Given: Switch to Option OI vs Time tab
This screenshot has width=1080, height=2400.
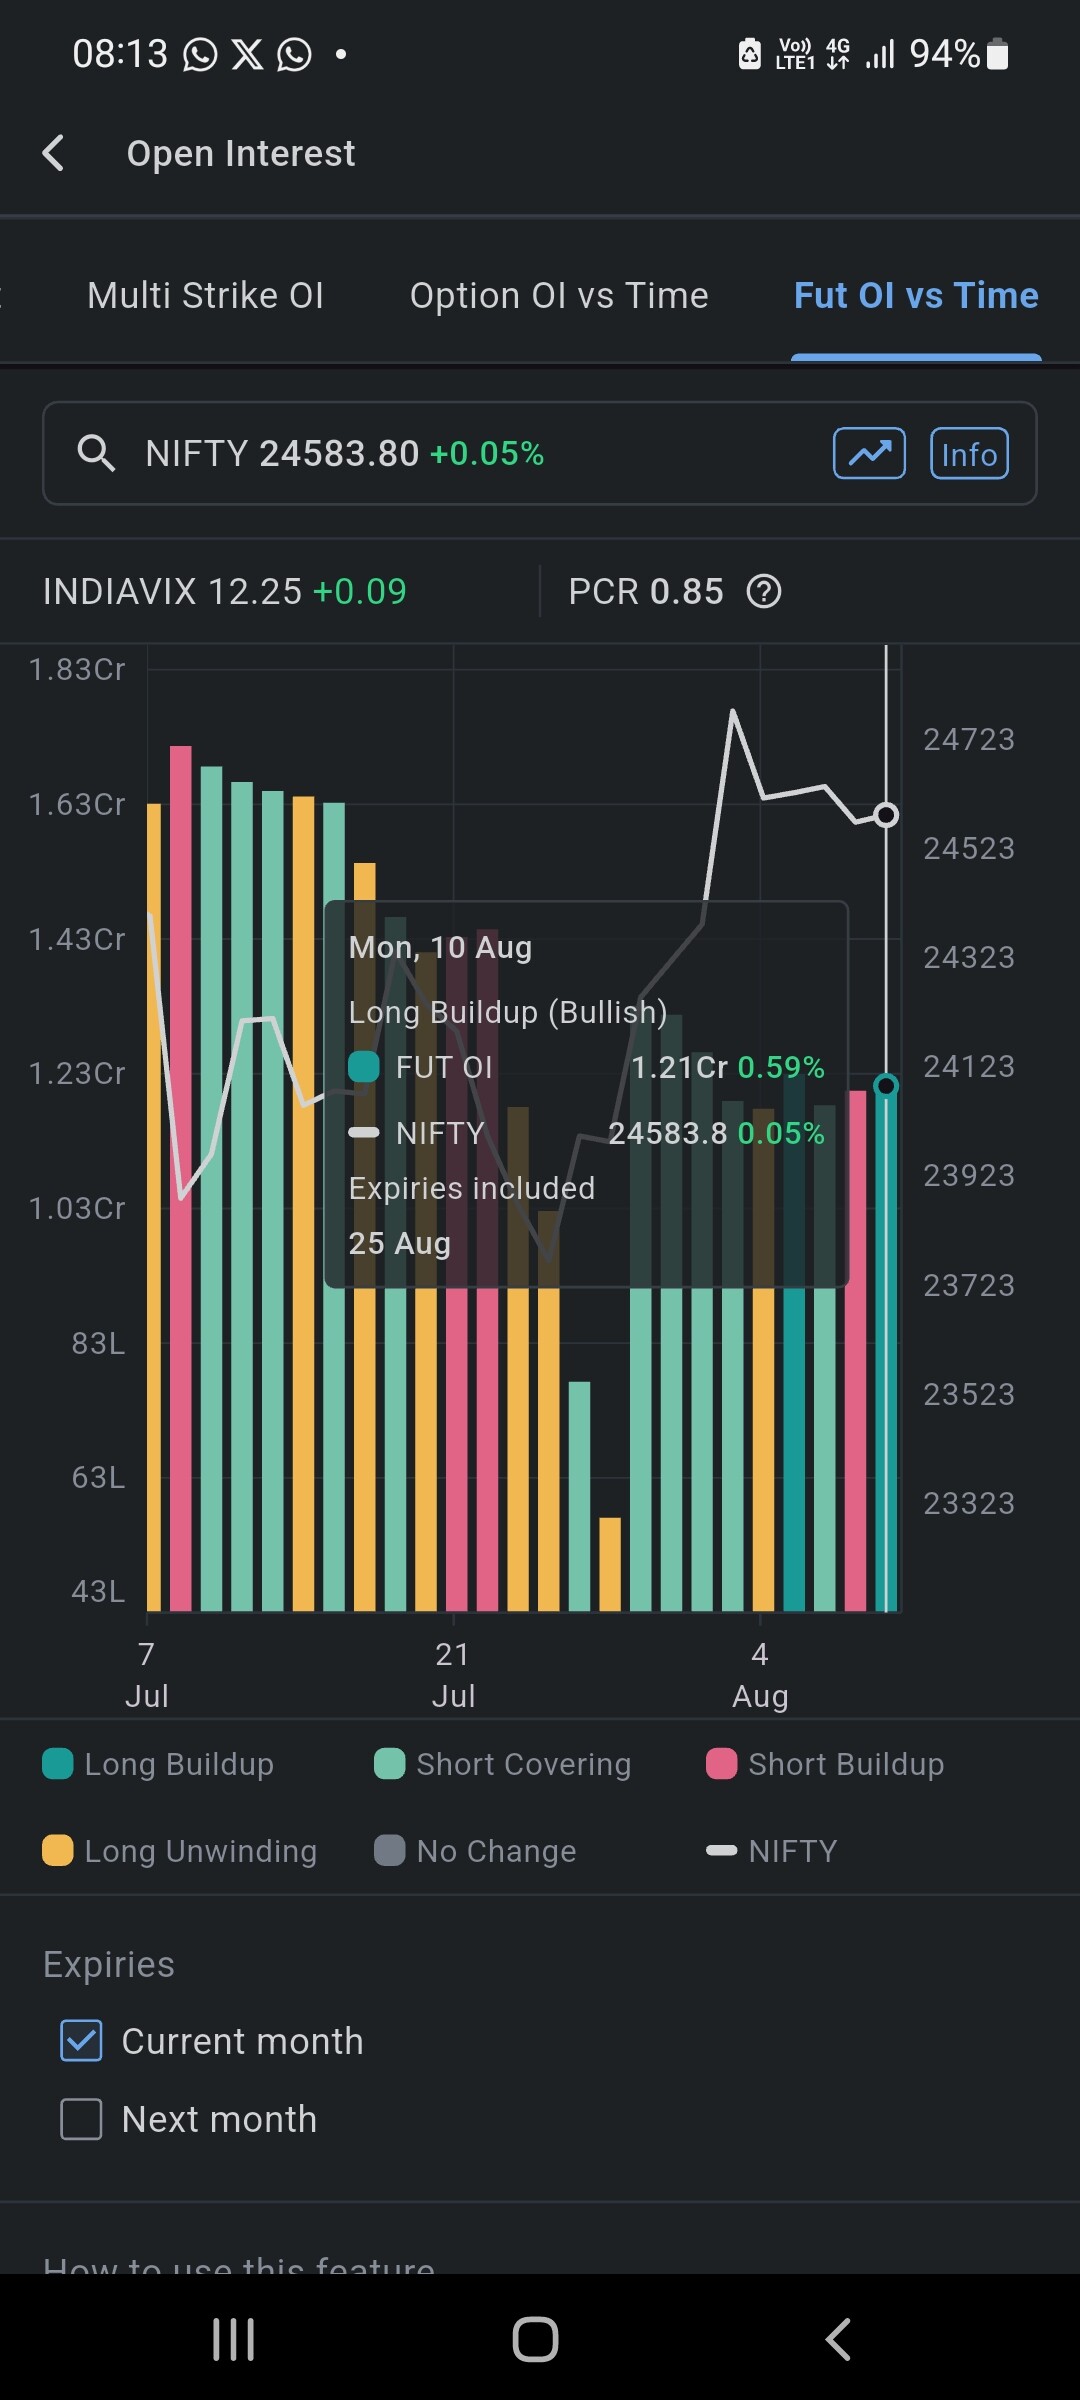Looking at the screenshot, I should pyautogui.click(x=559, y=295).
